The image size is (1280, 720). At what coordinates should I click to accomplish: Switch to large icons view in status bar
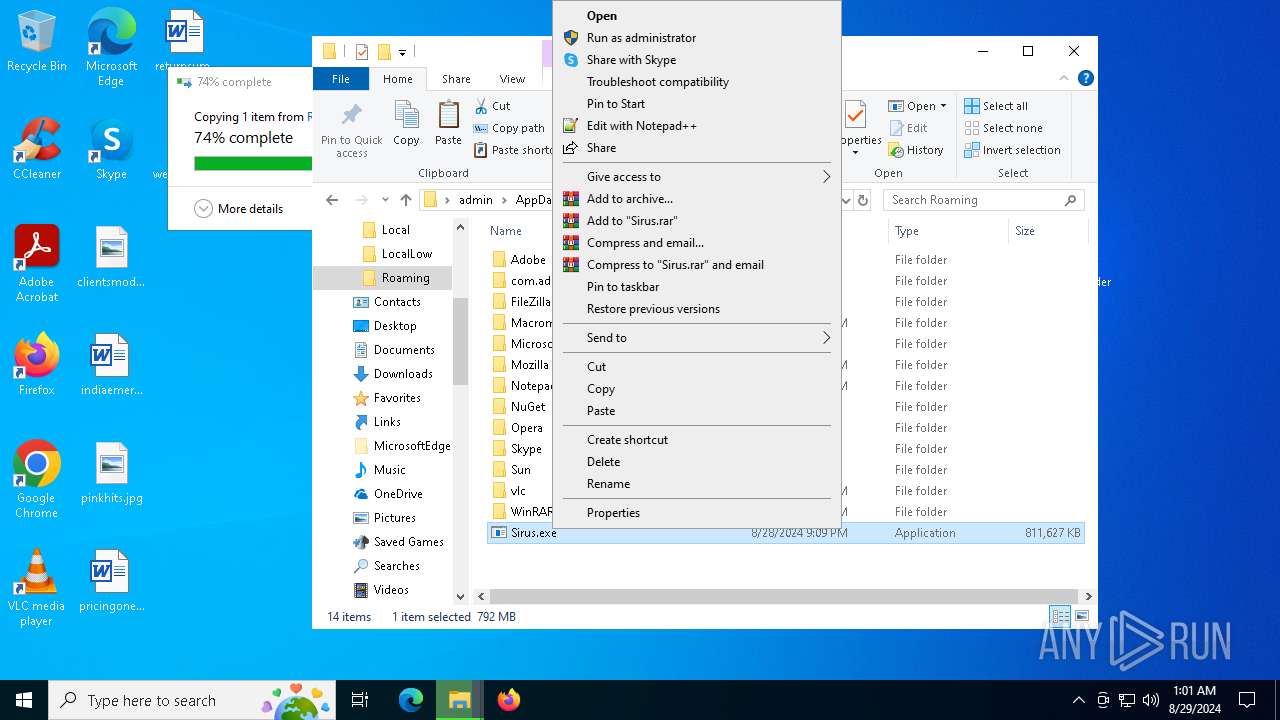coord(1082,616)
